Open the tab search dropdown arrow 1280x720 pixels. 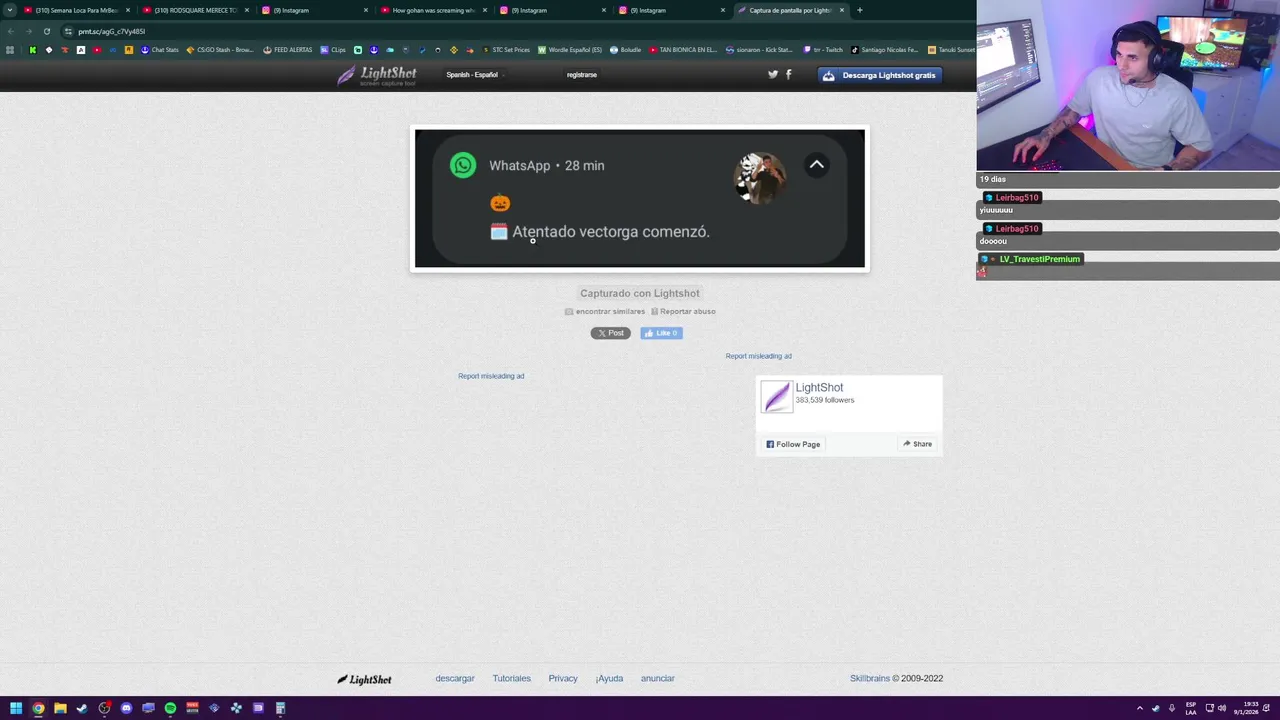[x=10, y=10]
